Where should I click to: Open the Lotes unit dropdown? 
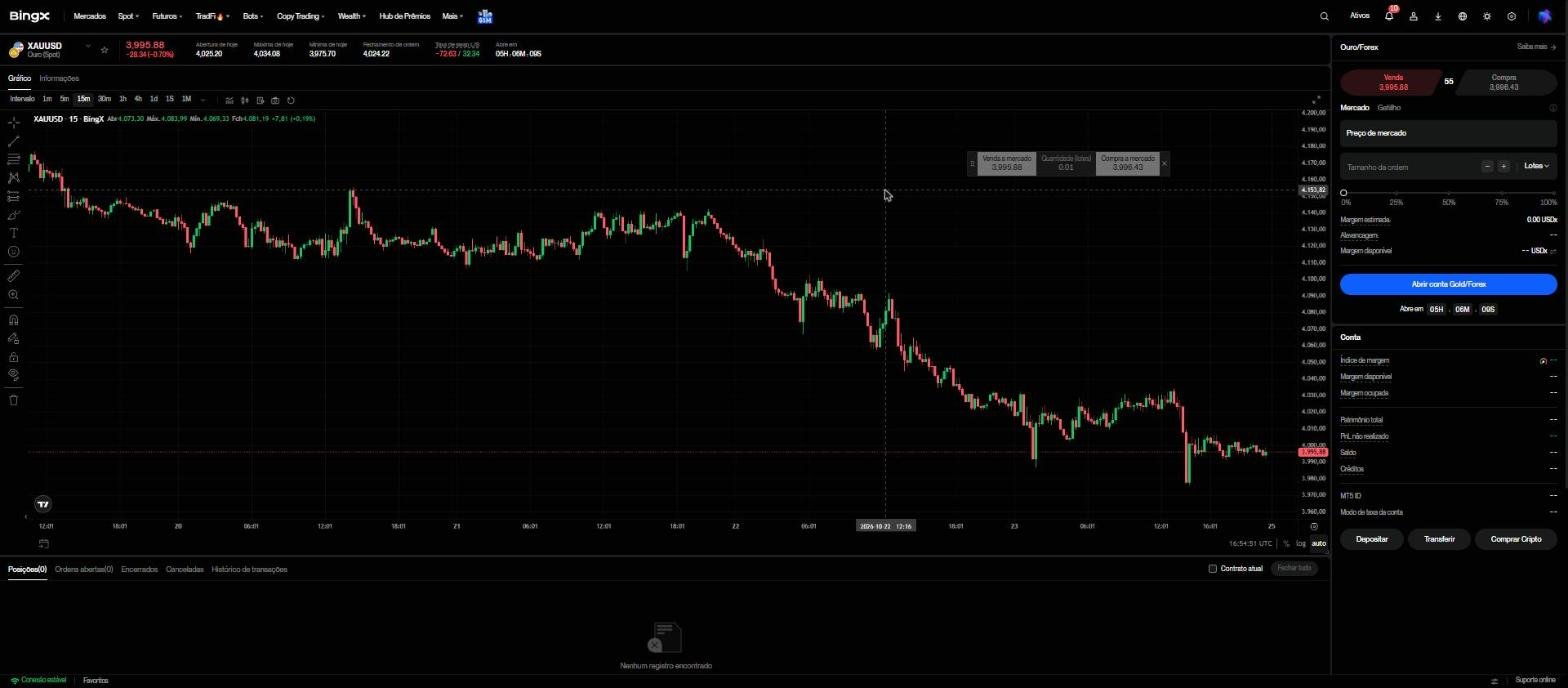point(1537,166)
